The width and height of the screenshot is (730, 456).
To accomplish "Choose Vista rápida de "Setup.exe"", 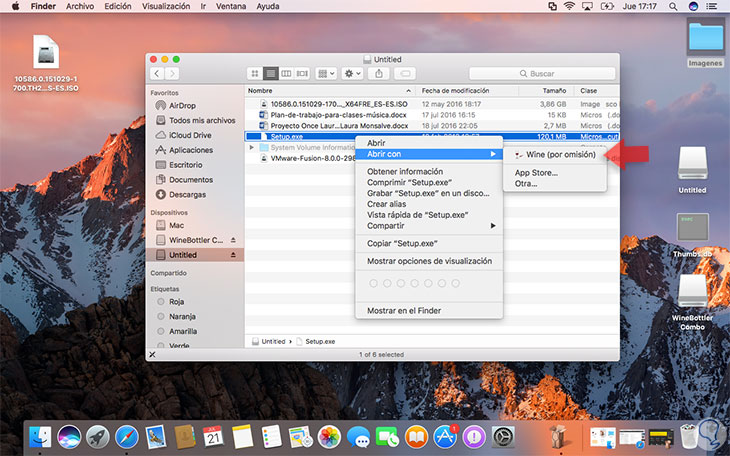I will pos(429,215).
